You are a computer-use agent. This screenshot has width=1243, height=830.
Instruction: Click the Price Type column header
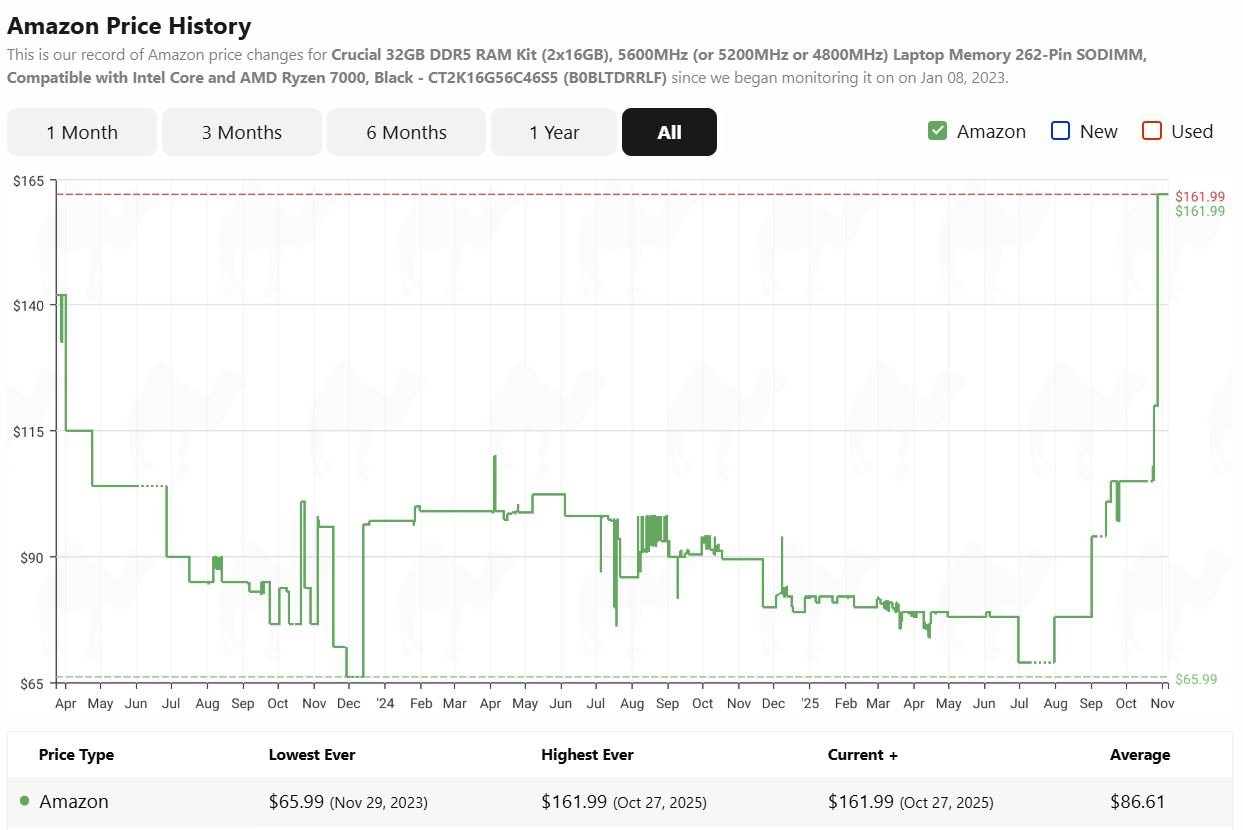(x=76, y=755)
